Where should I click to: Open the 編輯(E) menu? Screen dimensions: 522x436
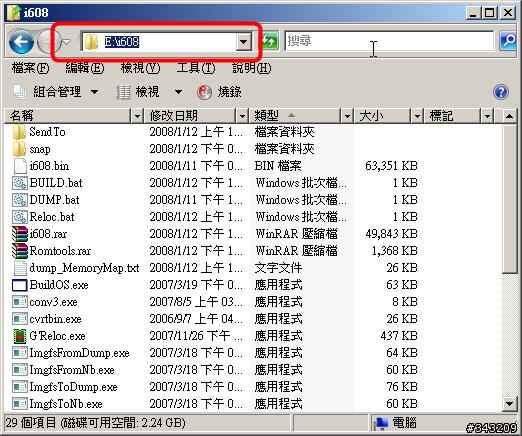(85, 68)
